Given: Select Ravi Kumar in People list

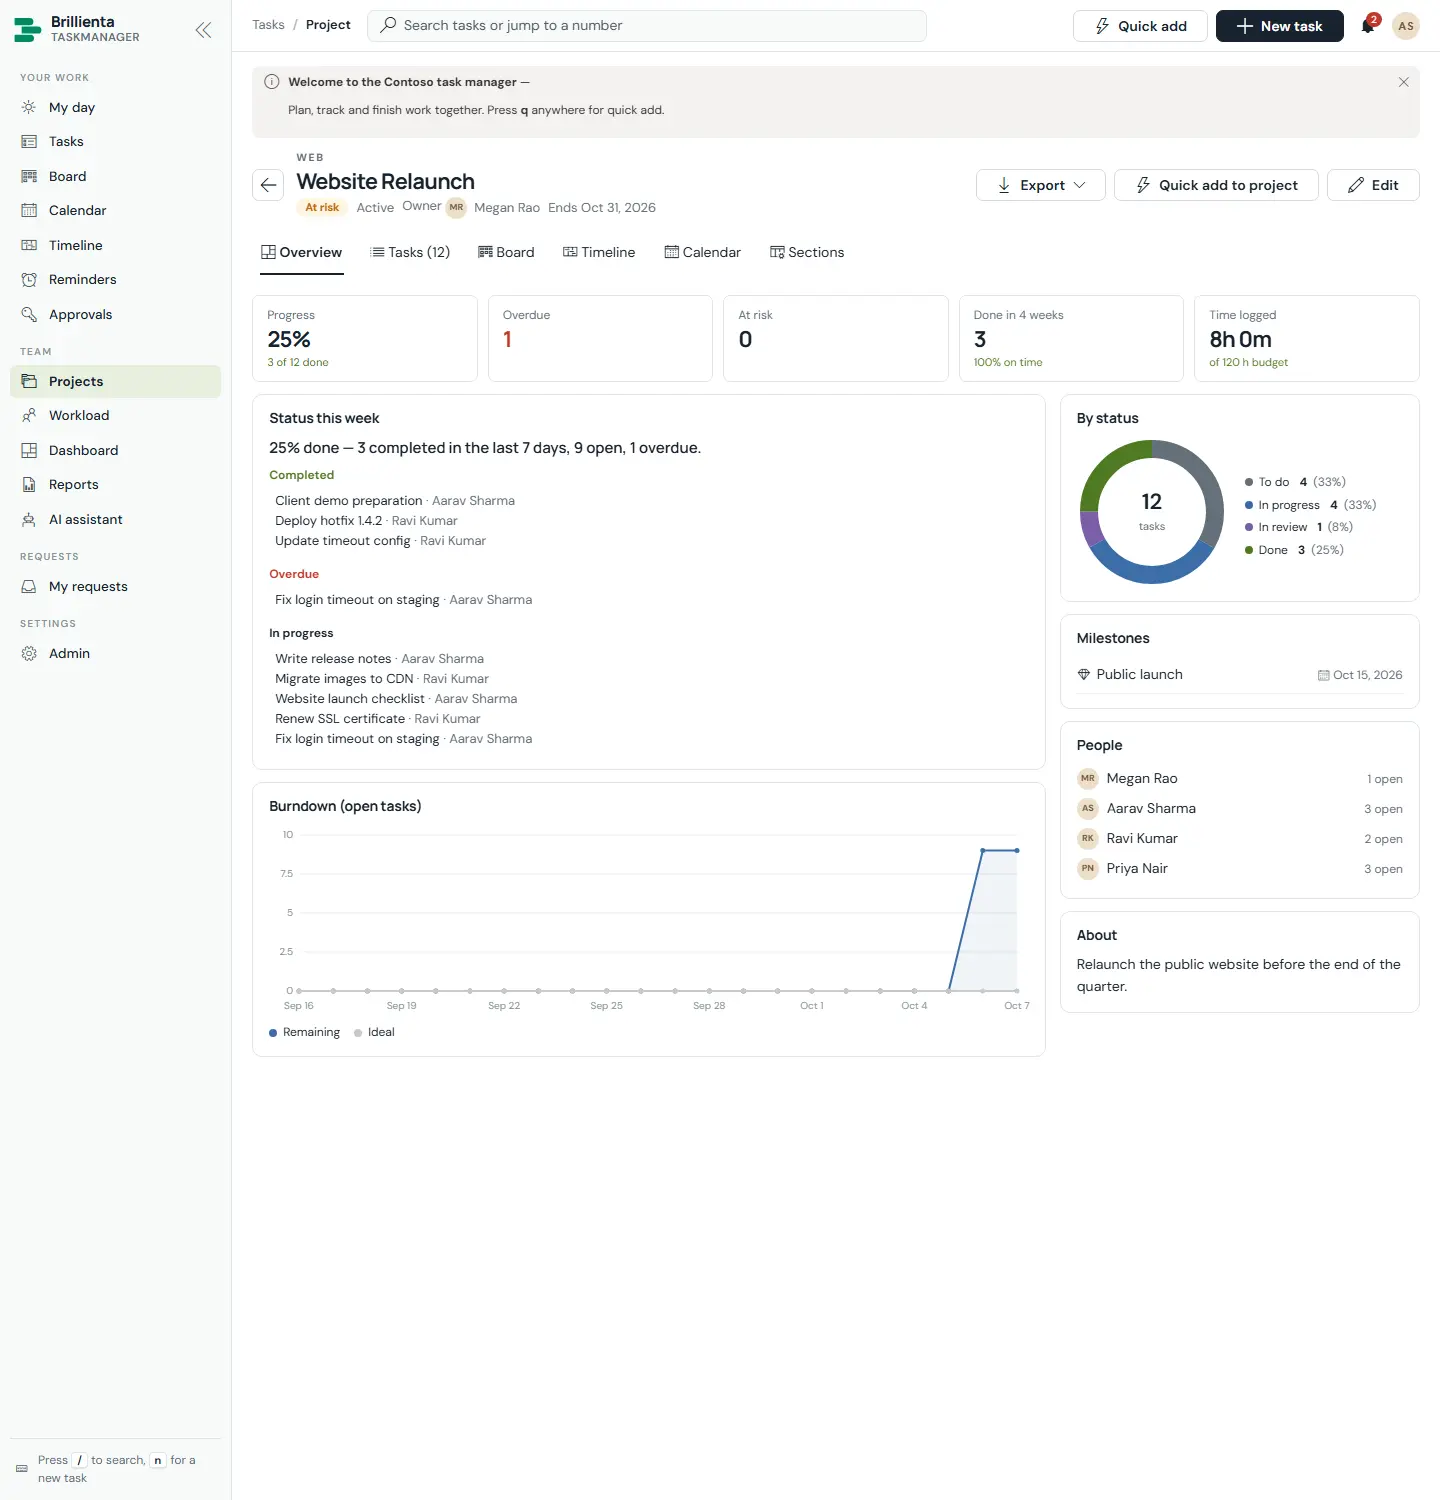Looking at the screenshot, I should [x=1239, y=839].
